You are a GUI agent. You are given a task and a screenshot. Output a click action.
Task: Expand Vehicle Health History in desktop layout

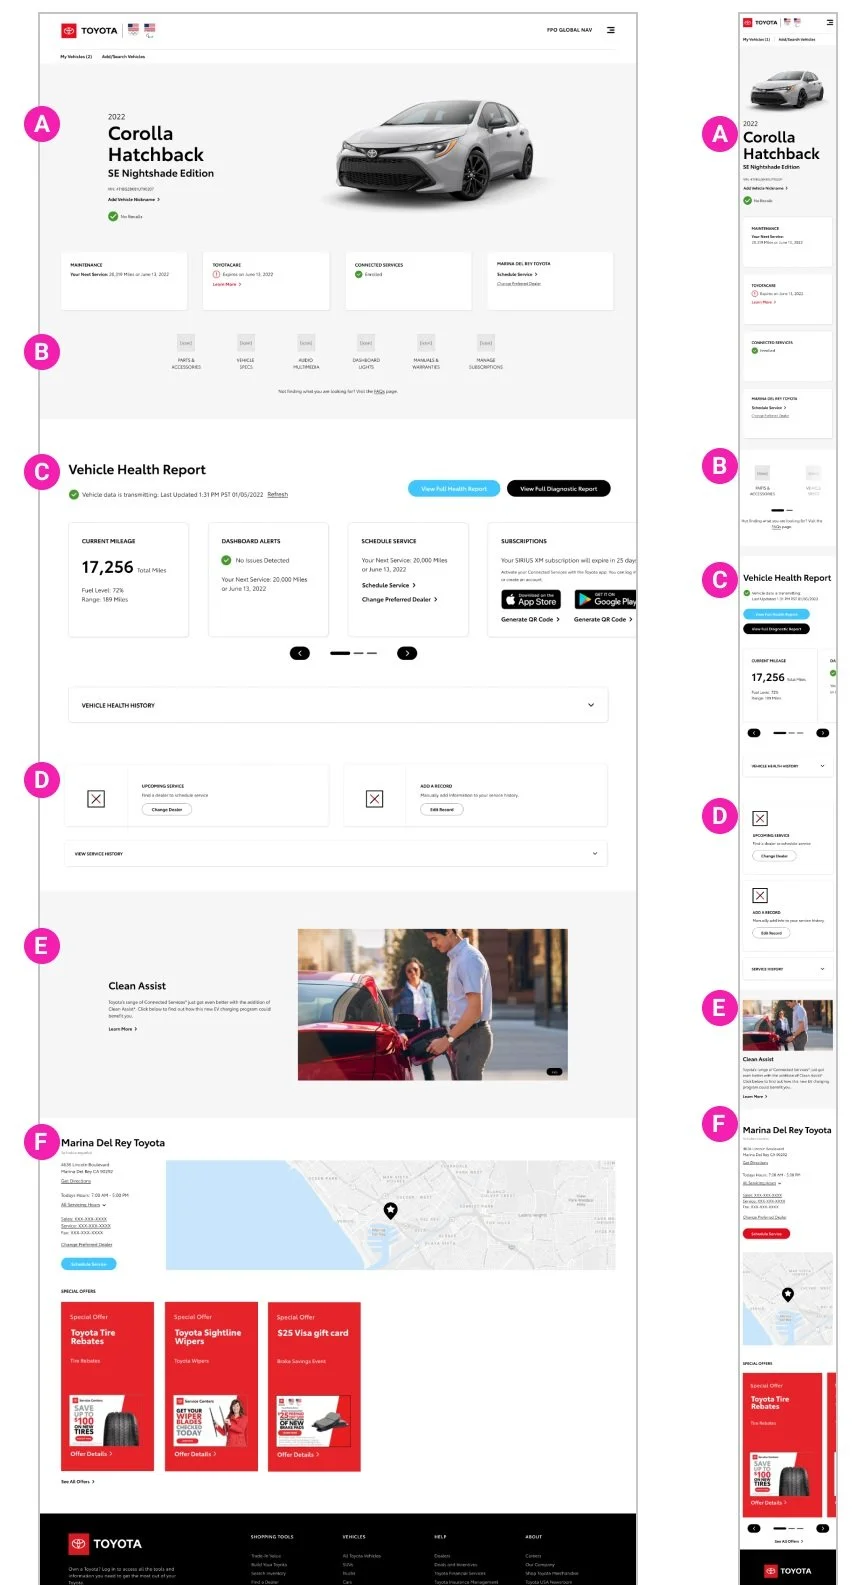tap(338, 705)
